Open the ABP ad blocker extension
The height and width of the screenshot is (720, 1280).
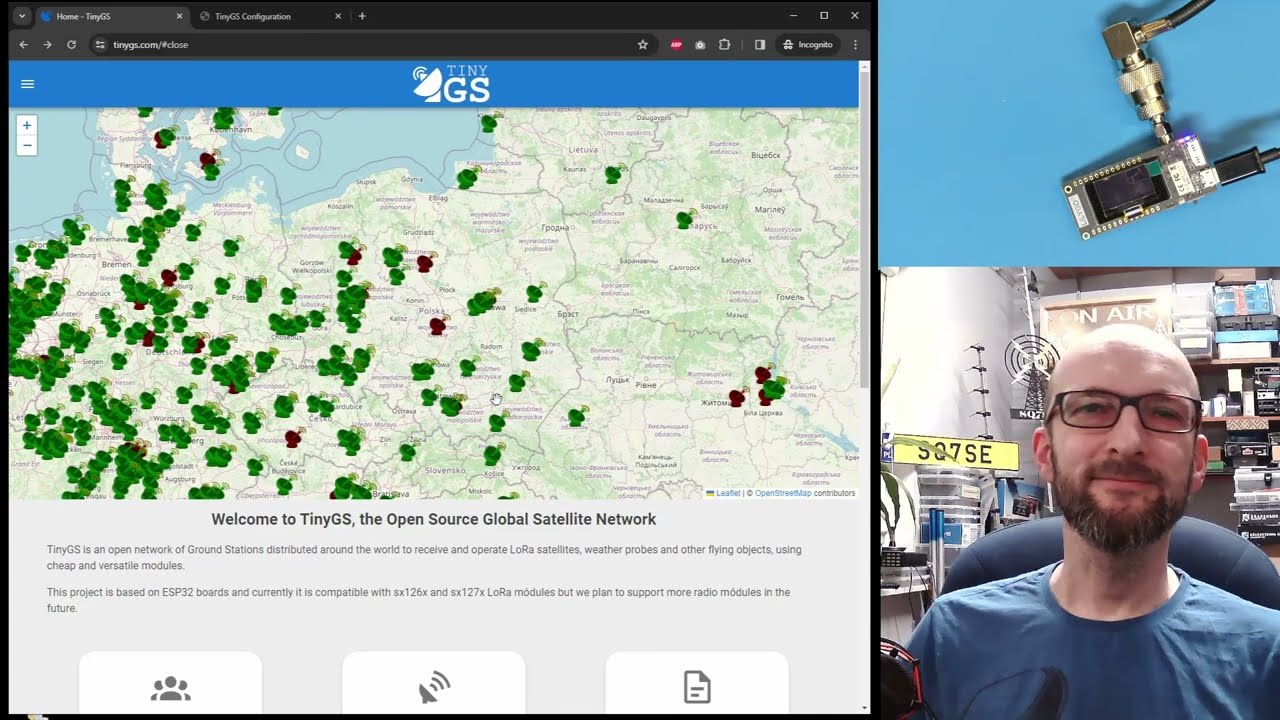click(676, 44)
